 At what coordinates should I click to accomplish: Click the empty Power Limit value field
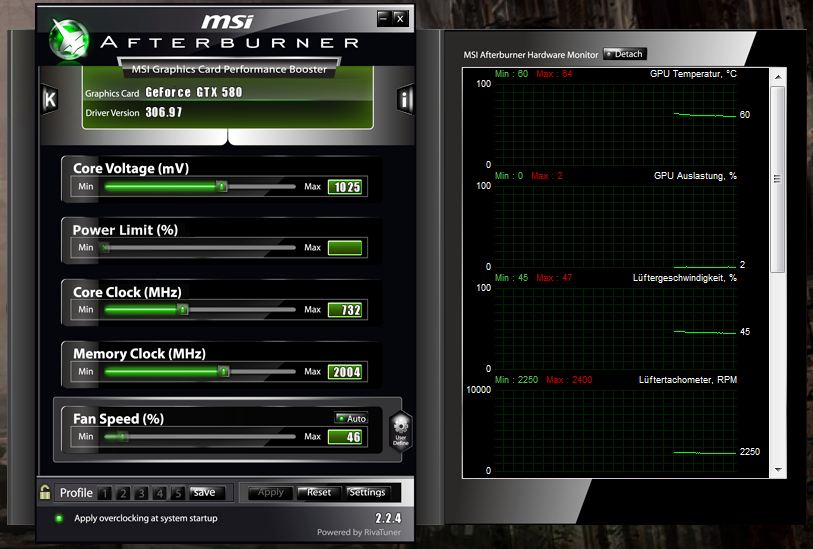tap(345, 248)
